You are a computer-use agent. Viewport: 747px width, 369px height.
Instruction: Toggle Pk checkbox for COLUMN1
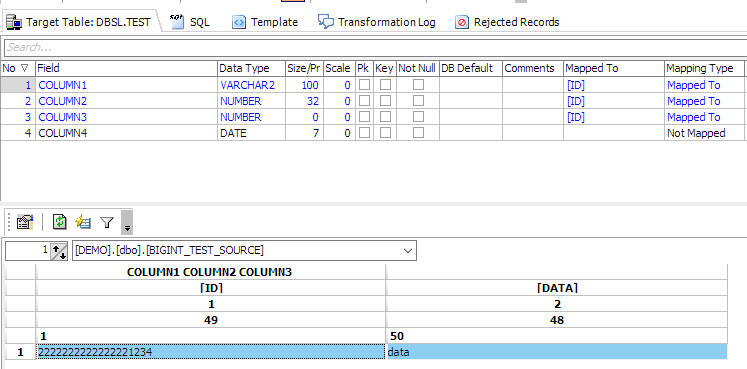pos(364,85)
